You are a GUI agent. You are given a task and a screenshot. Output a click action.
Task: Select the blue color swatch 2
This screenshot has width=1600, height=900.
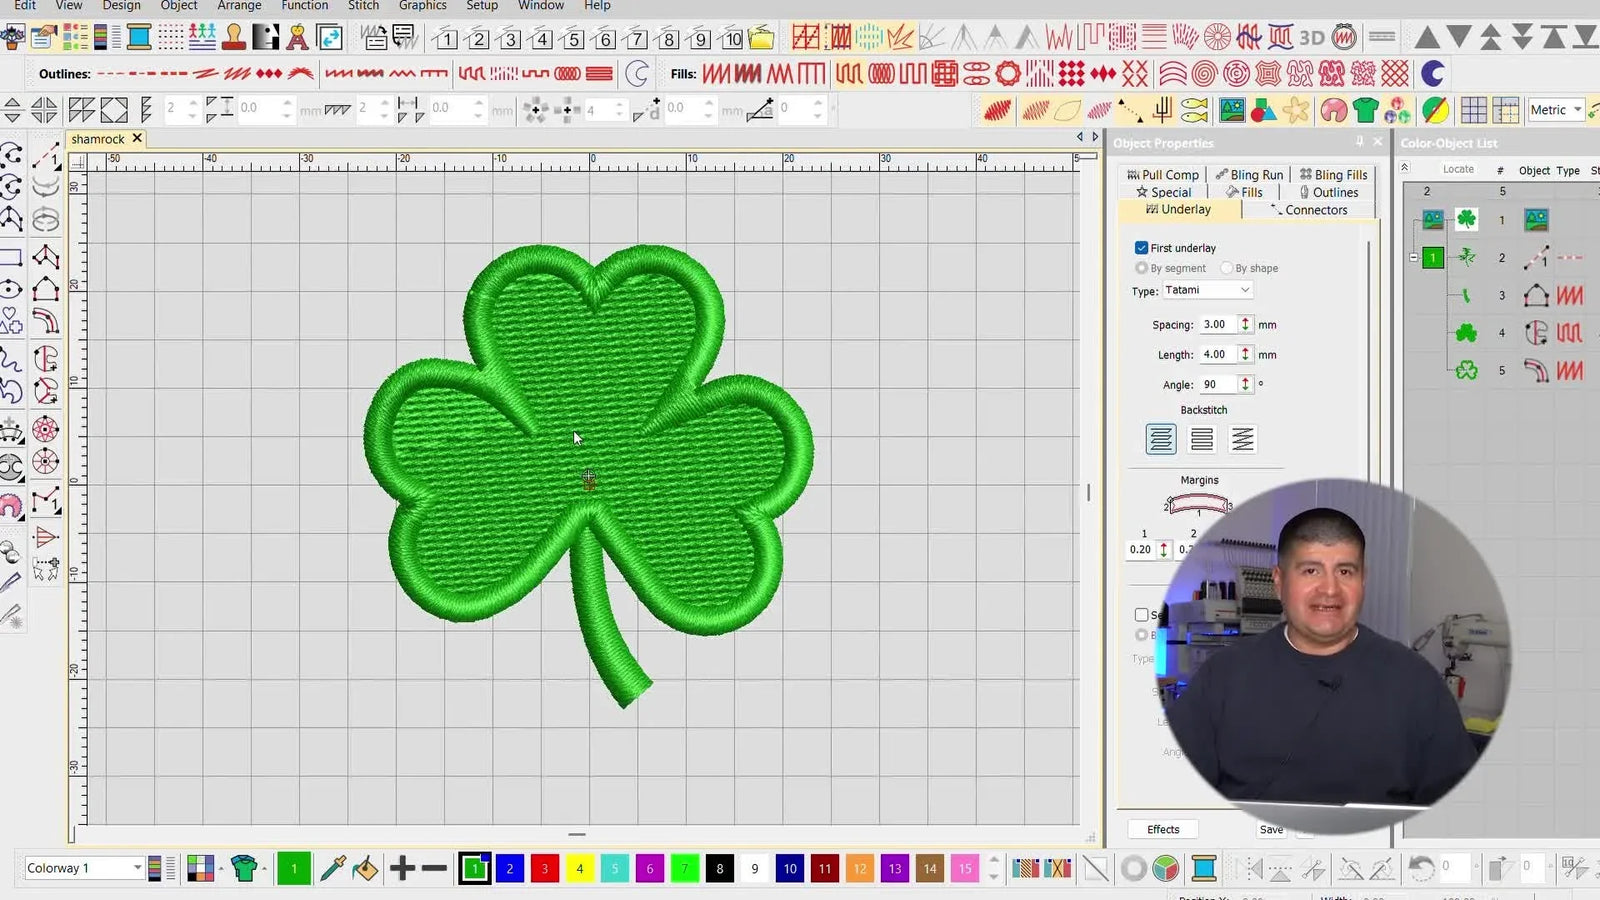(510, 868)
